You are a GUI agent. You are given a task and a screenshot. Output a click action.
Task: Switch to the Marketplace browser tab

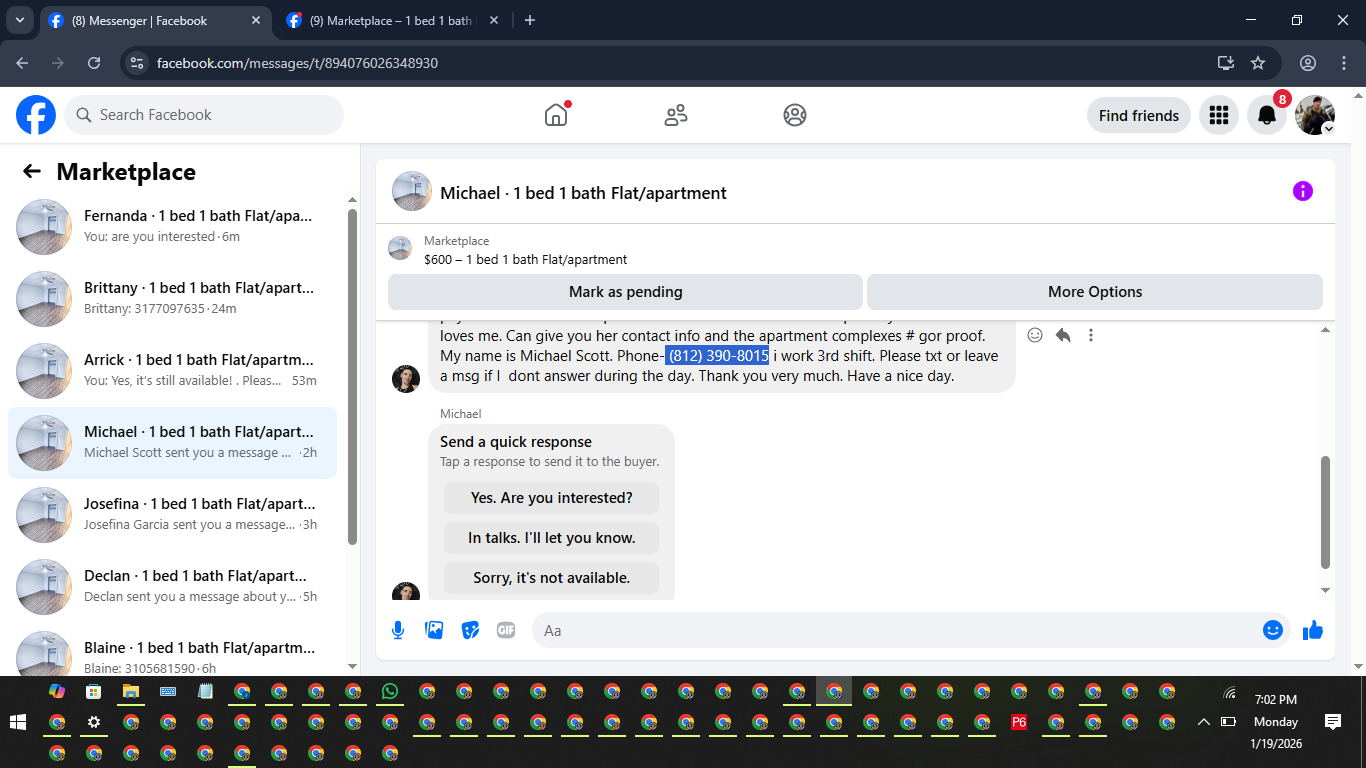click(x=390, y=20)
